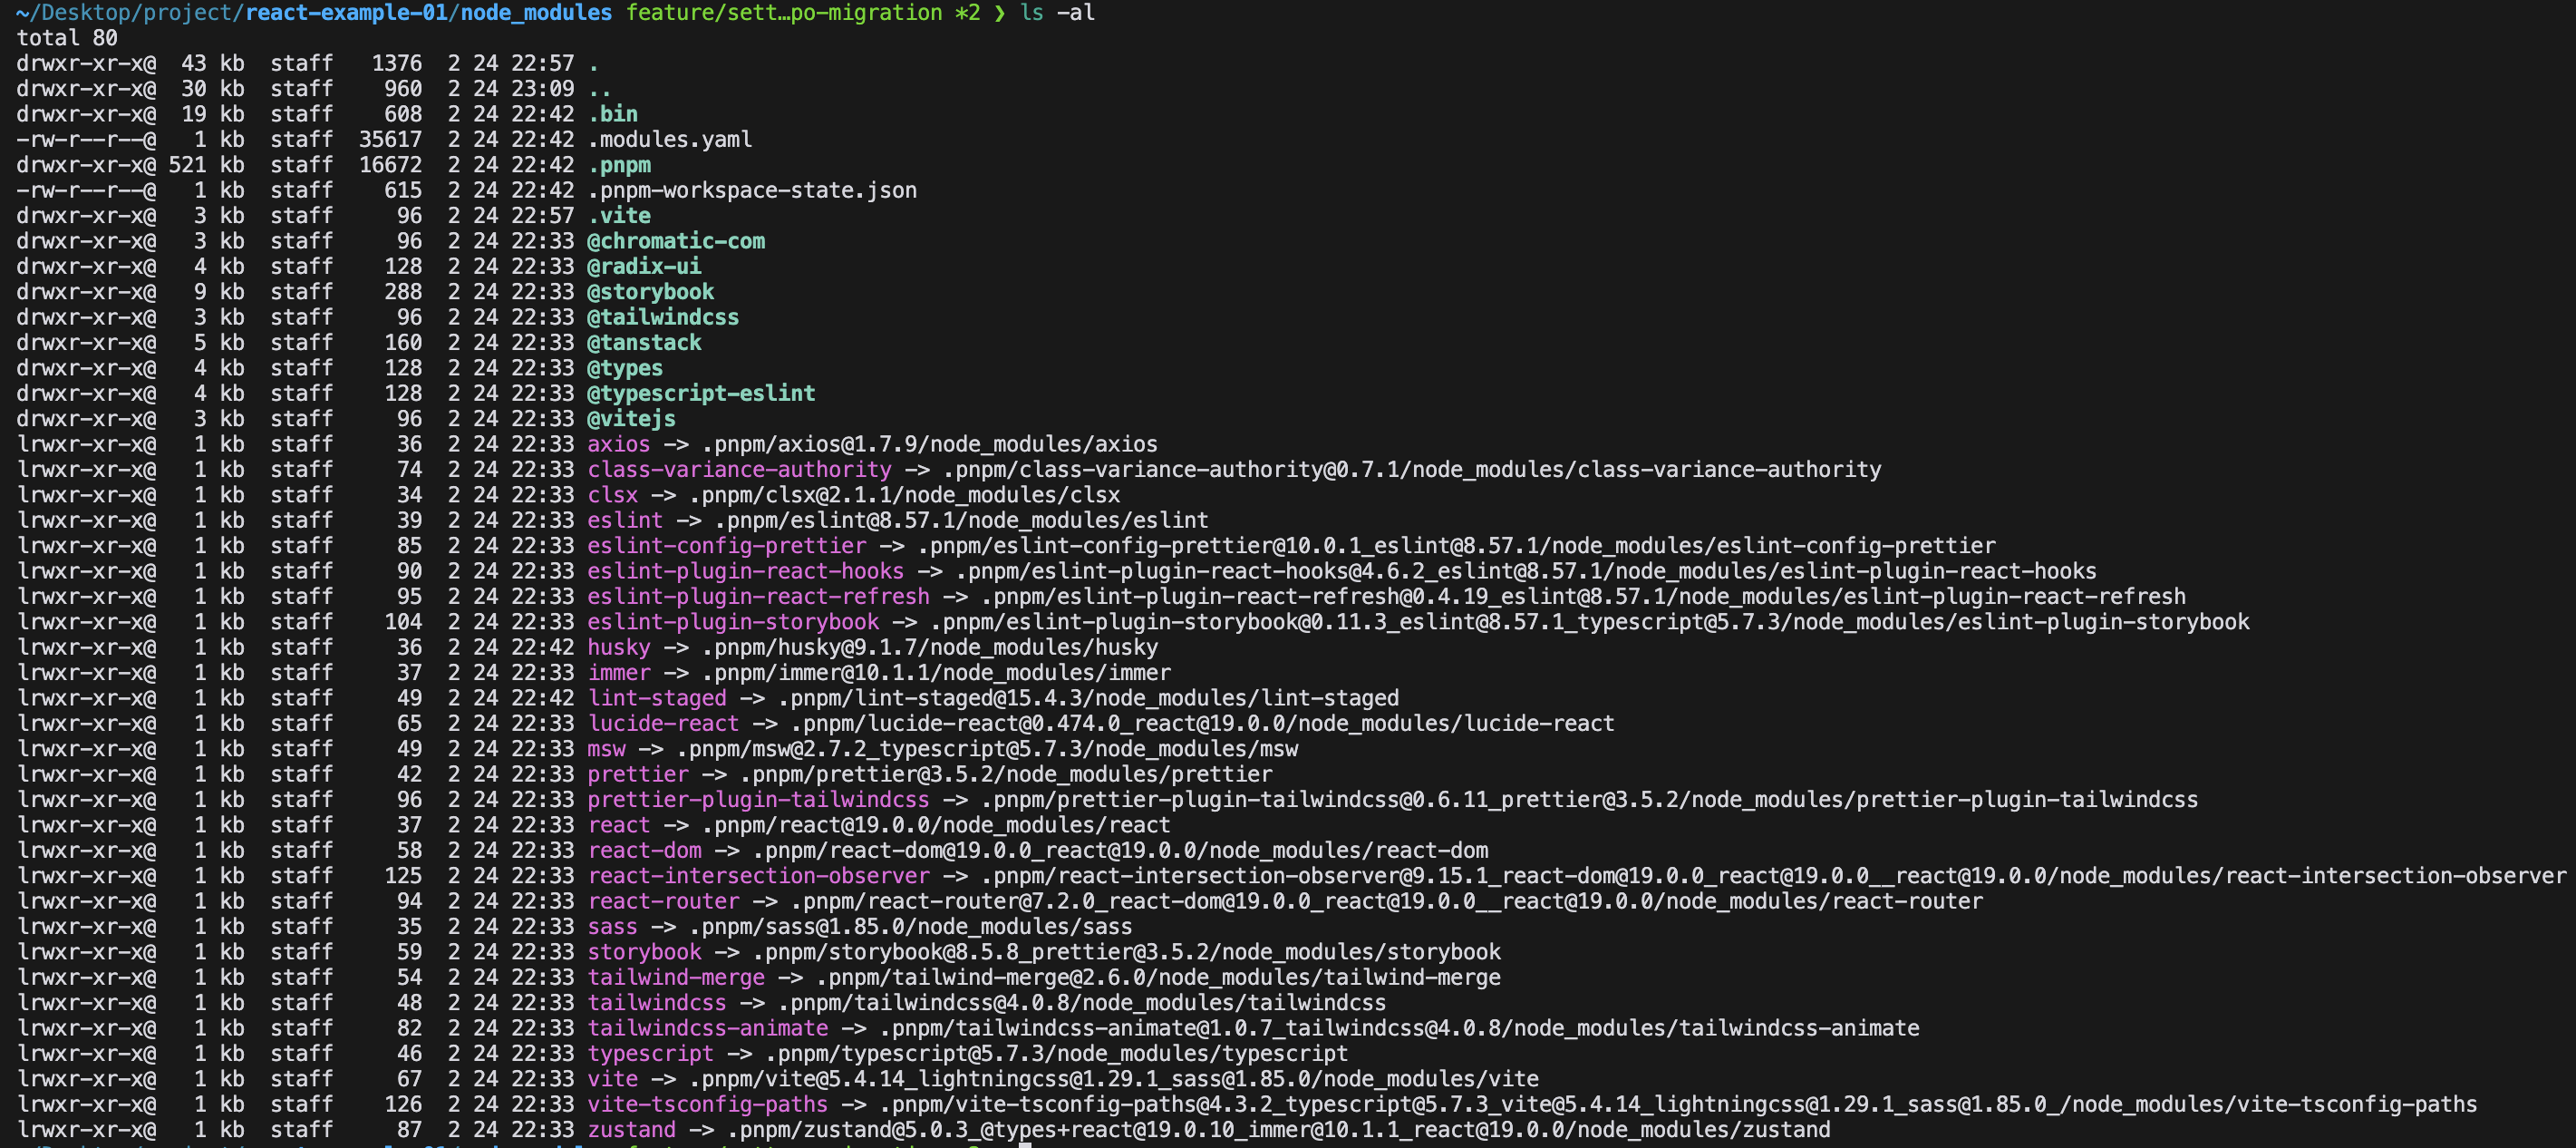This screenshot has height=1148, width=2576.
Task: Select the .modules.yaml file name
Action: pos(669,139)
